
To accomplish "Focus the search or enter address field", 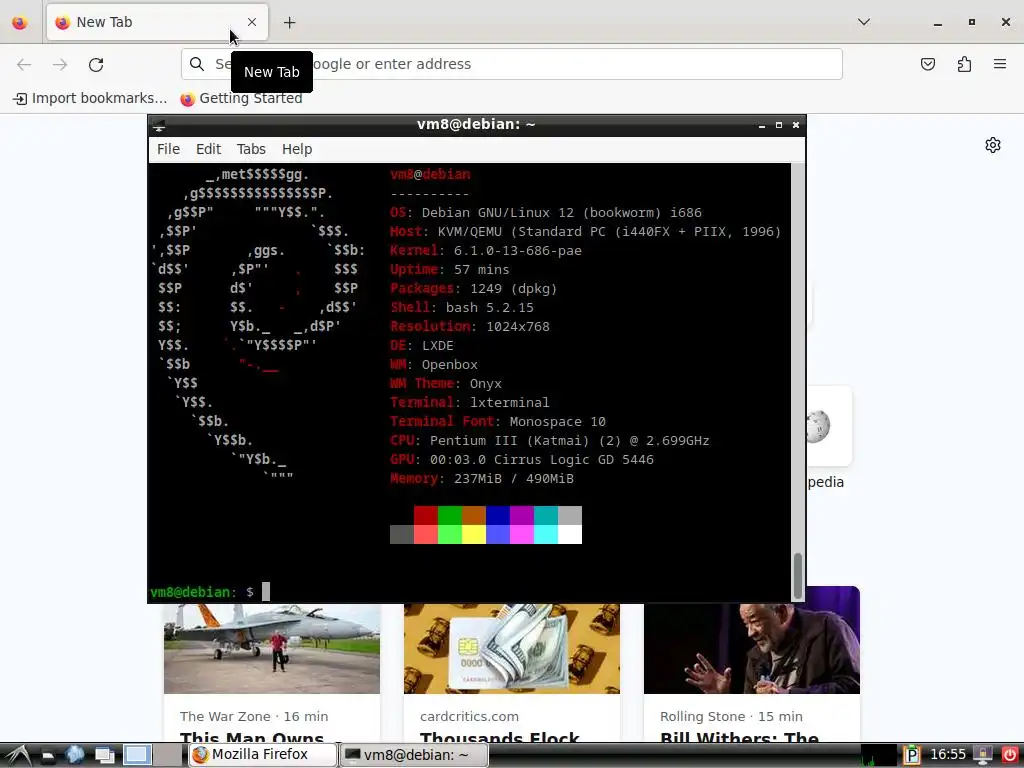I will [511, 64].
